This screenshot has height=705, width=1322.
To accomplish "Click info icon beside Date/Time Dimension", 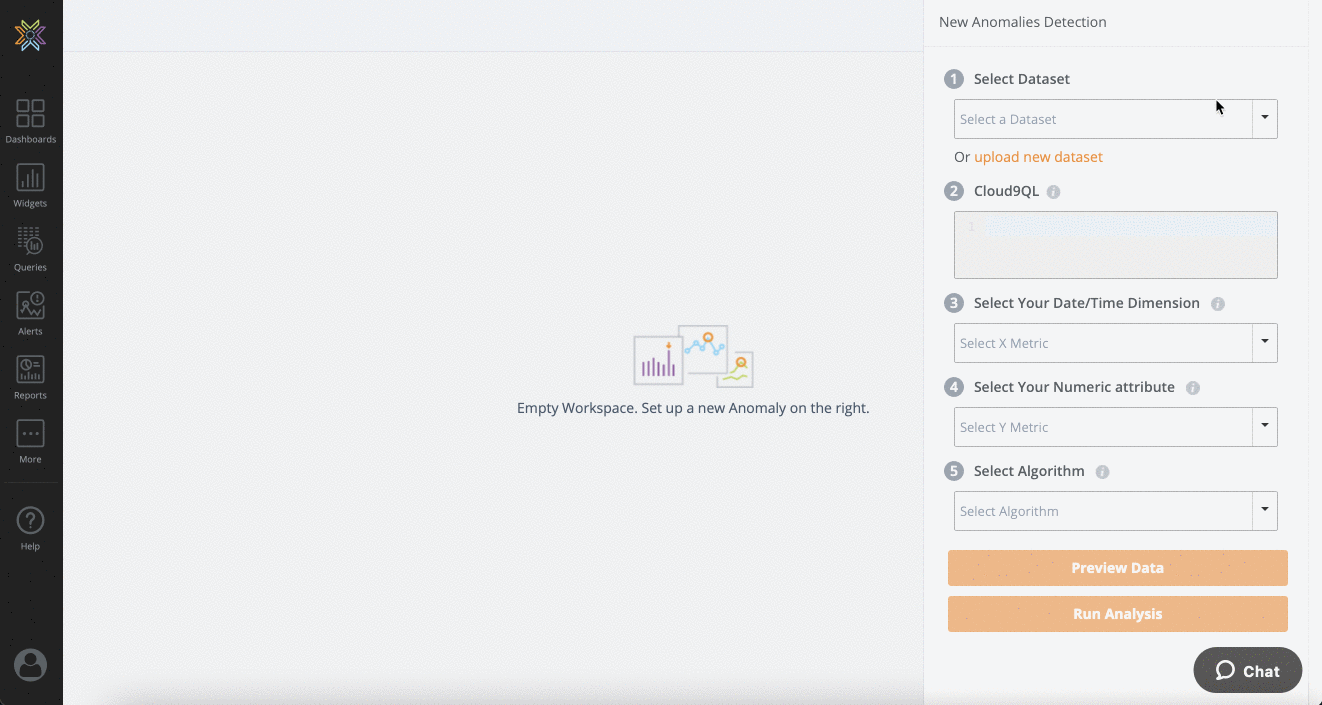I will coord(1217,304).
